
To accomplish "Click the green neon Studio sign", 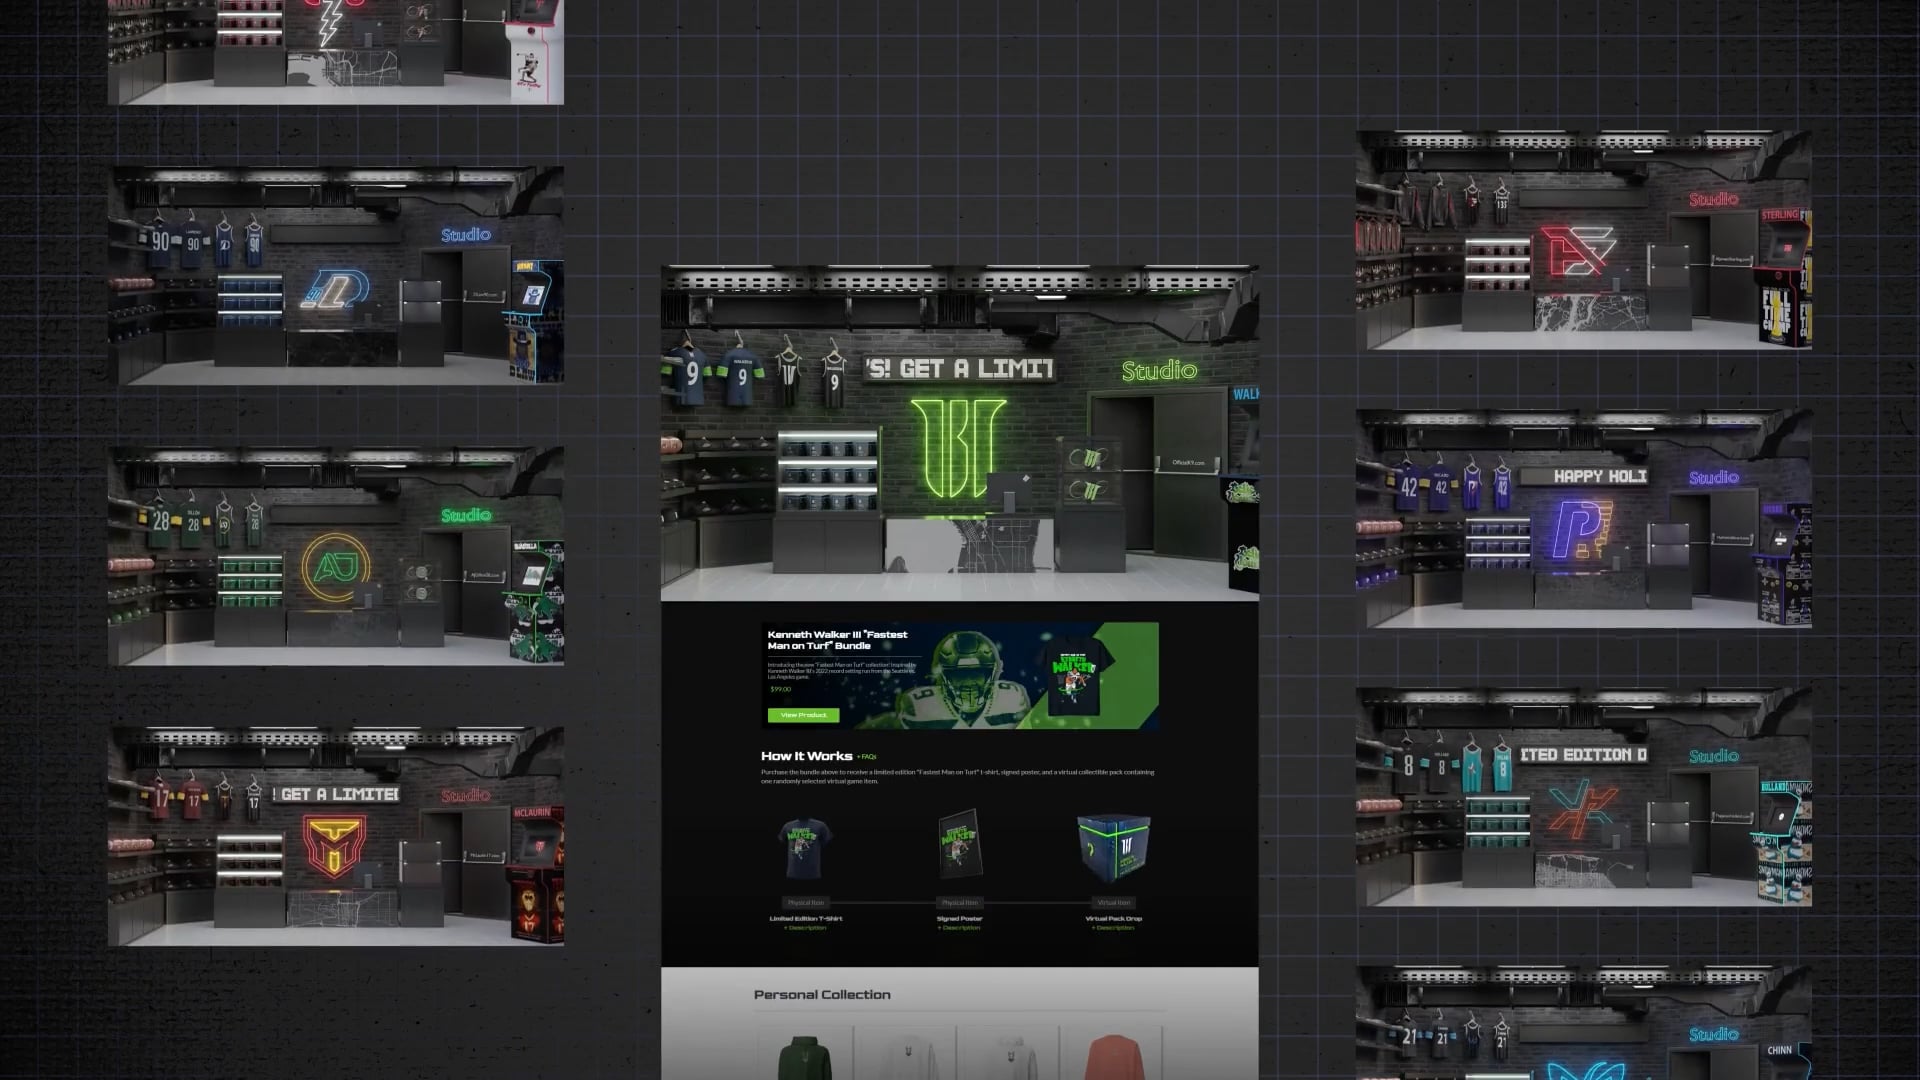I will [x=1158, y=371].
